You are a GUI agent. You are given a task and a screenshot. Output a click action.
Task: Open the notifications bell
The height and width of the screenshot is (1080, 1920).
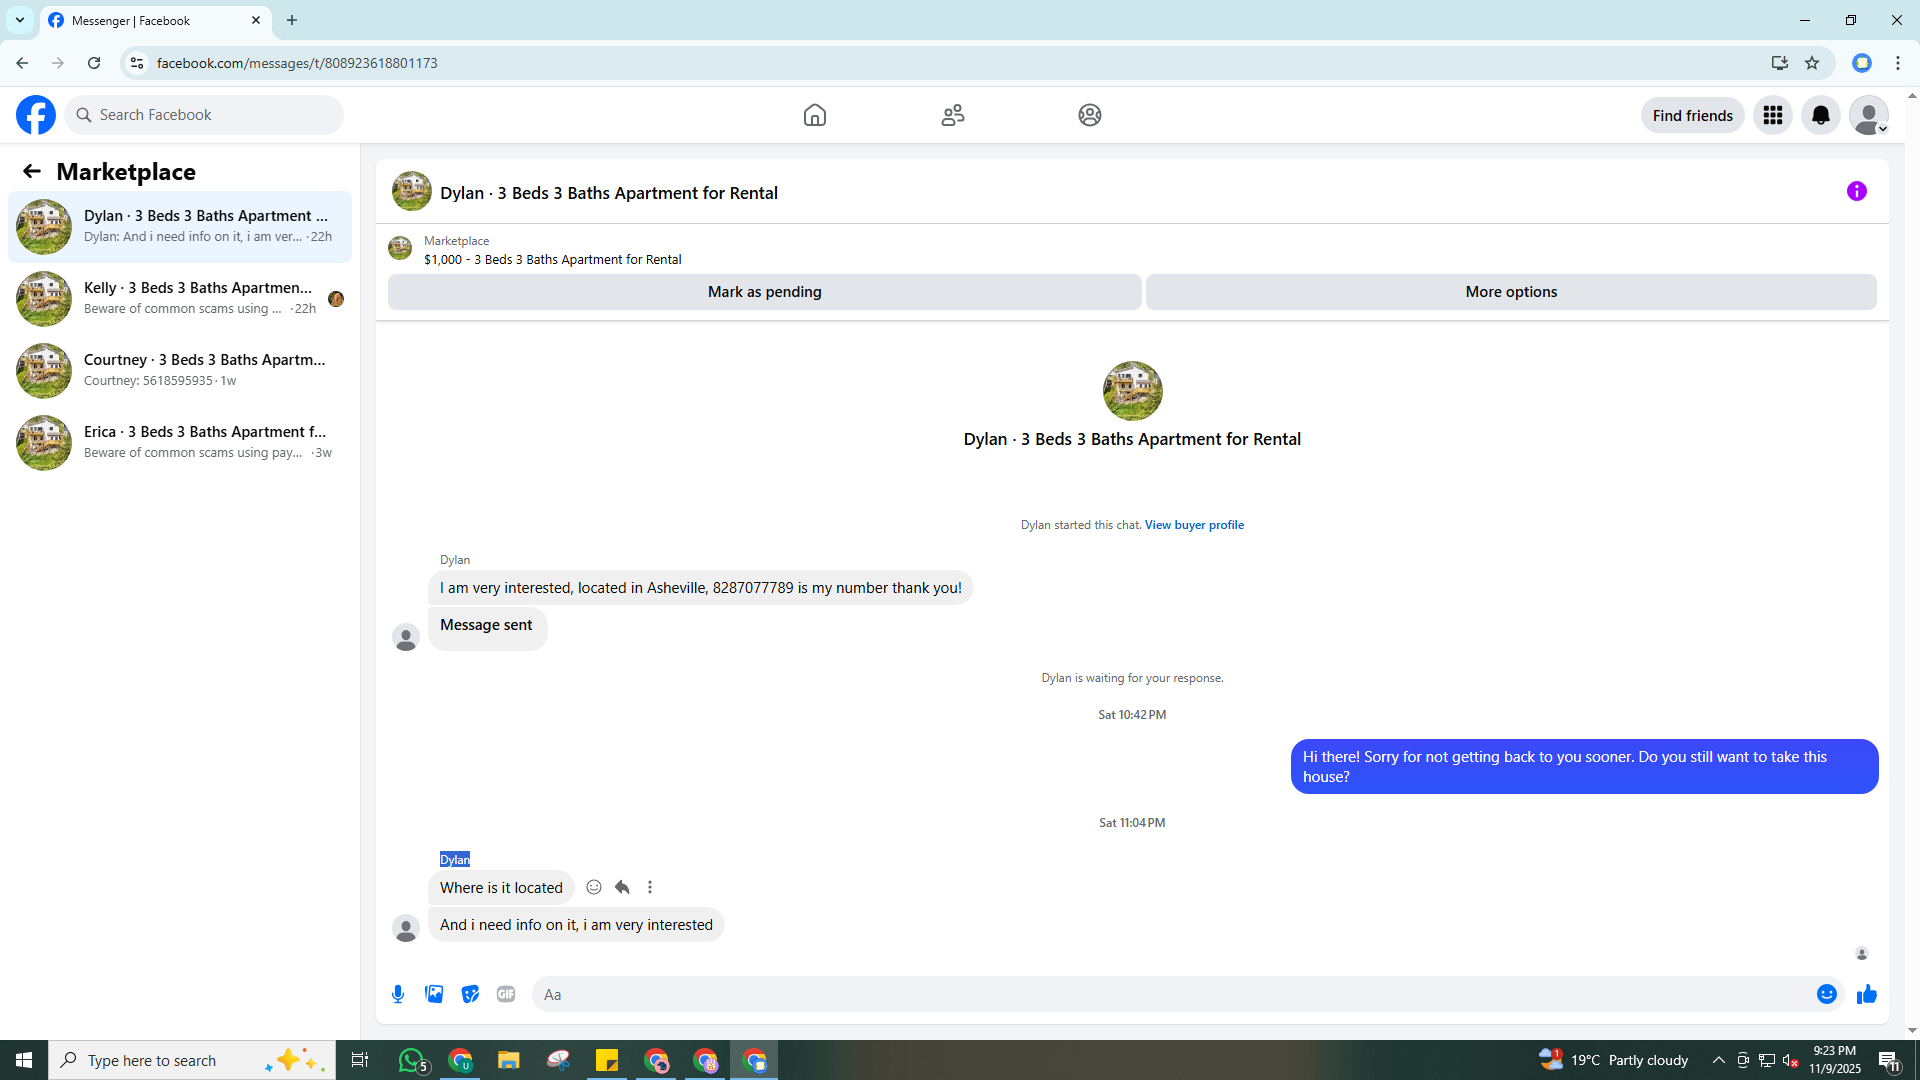1821,115
